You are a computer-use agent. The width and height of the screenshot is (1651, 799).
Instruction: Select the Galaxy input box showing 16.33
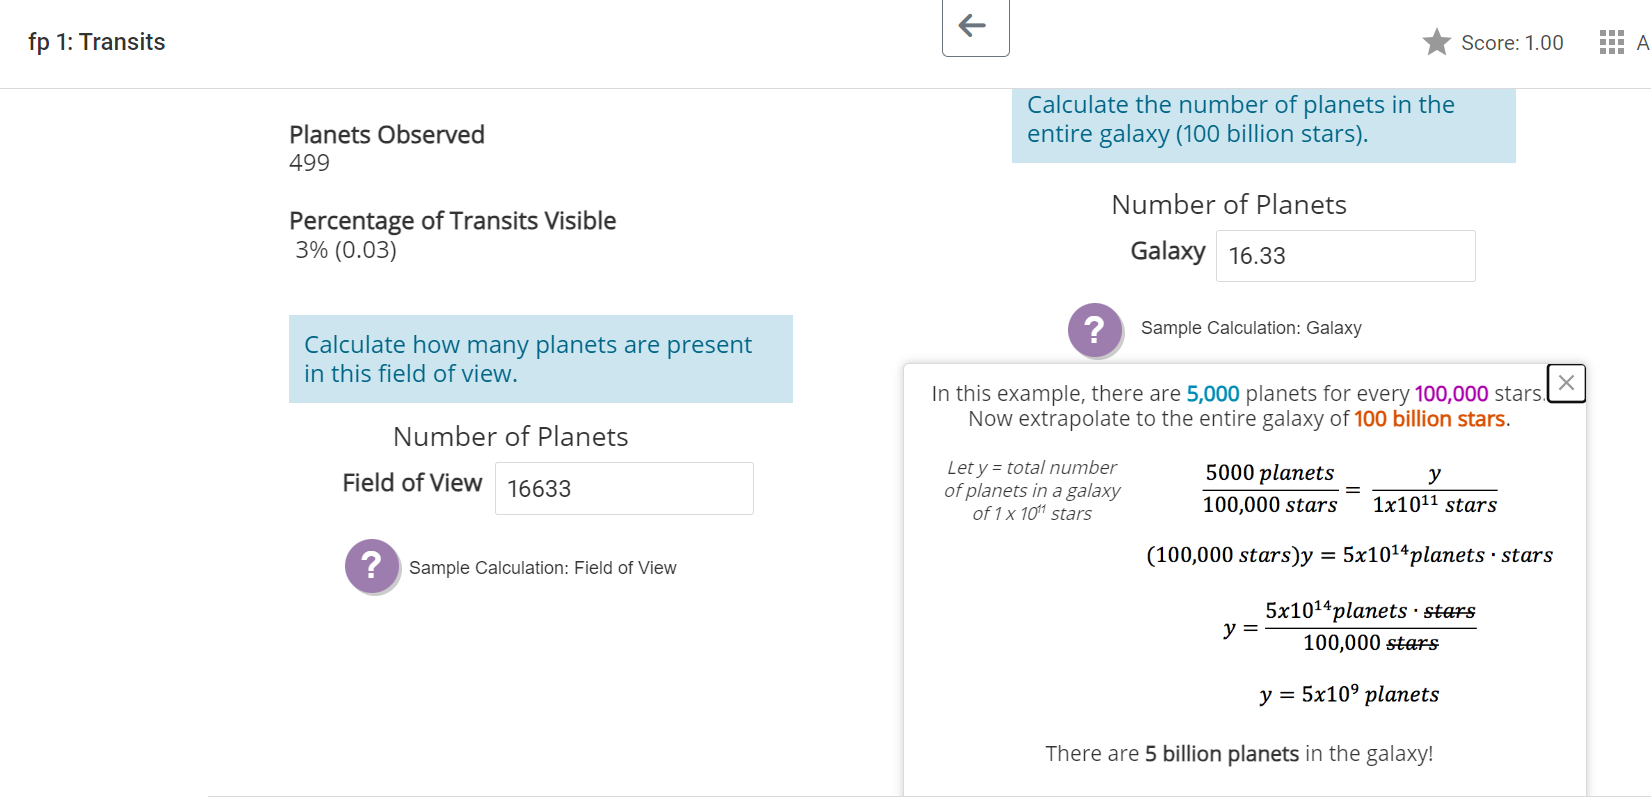(x=1344, y=256)
